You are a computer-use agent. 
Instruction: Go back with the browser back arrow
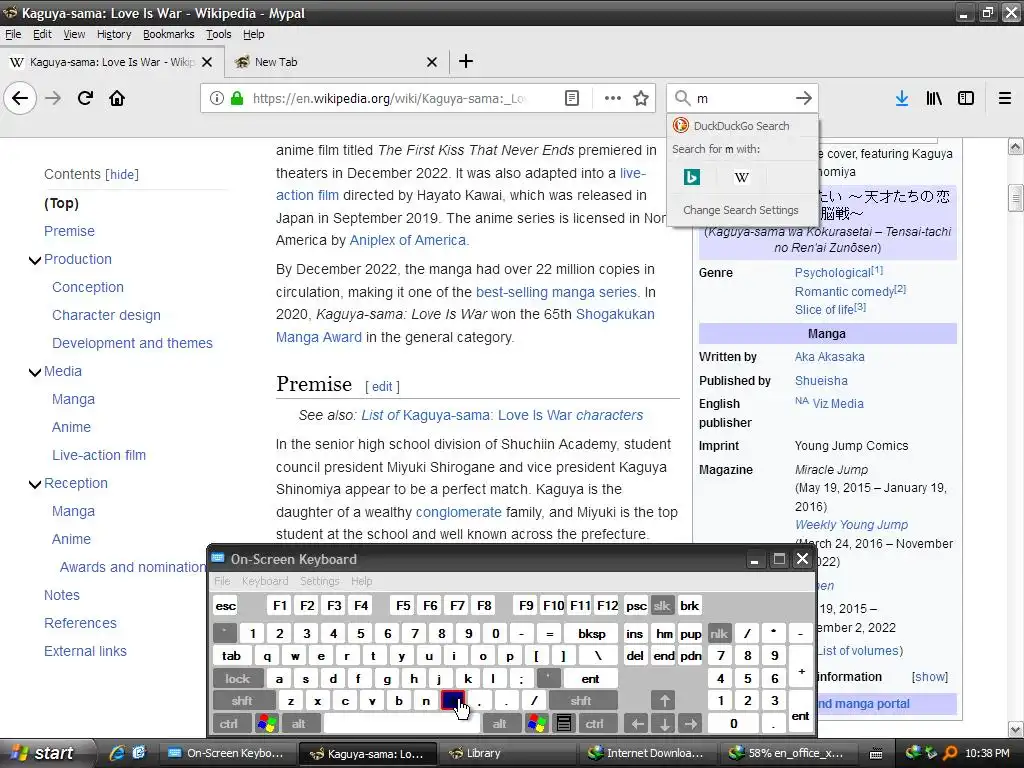(20, 99)
